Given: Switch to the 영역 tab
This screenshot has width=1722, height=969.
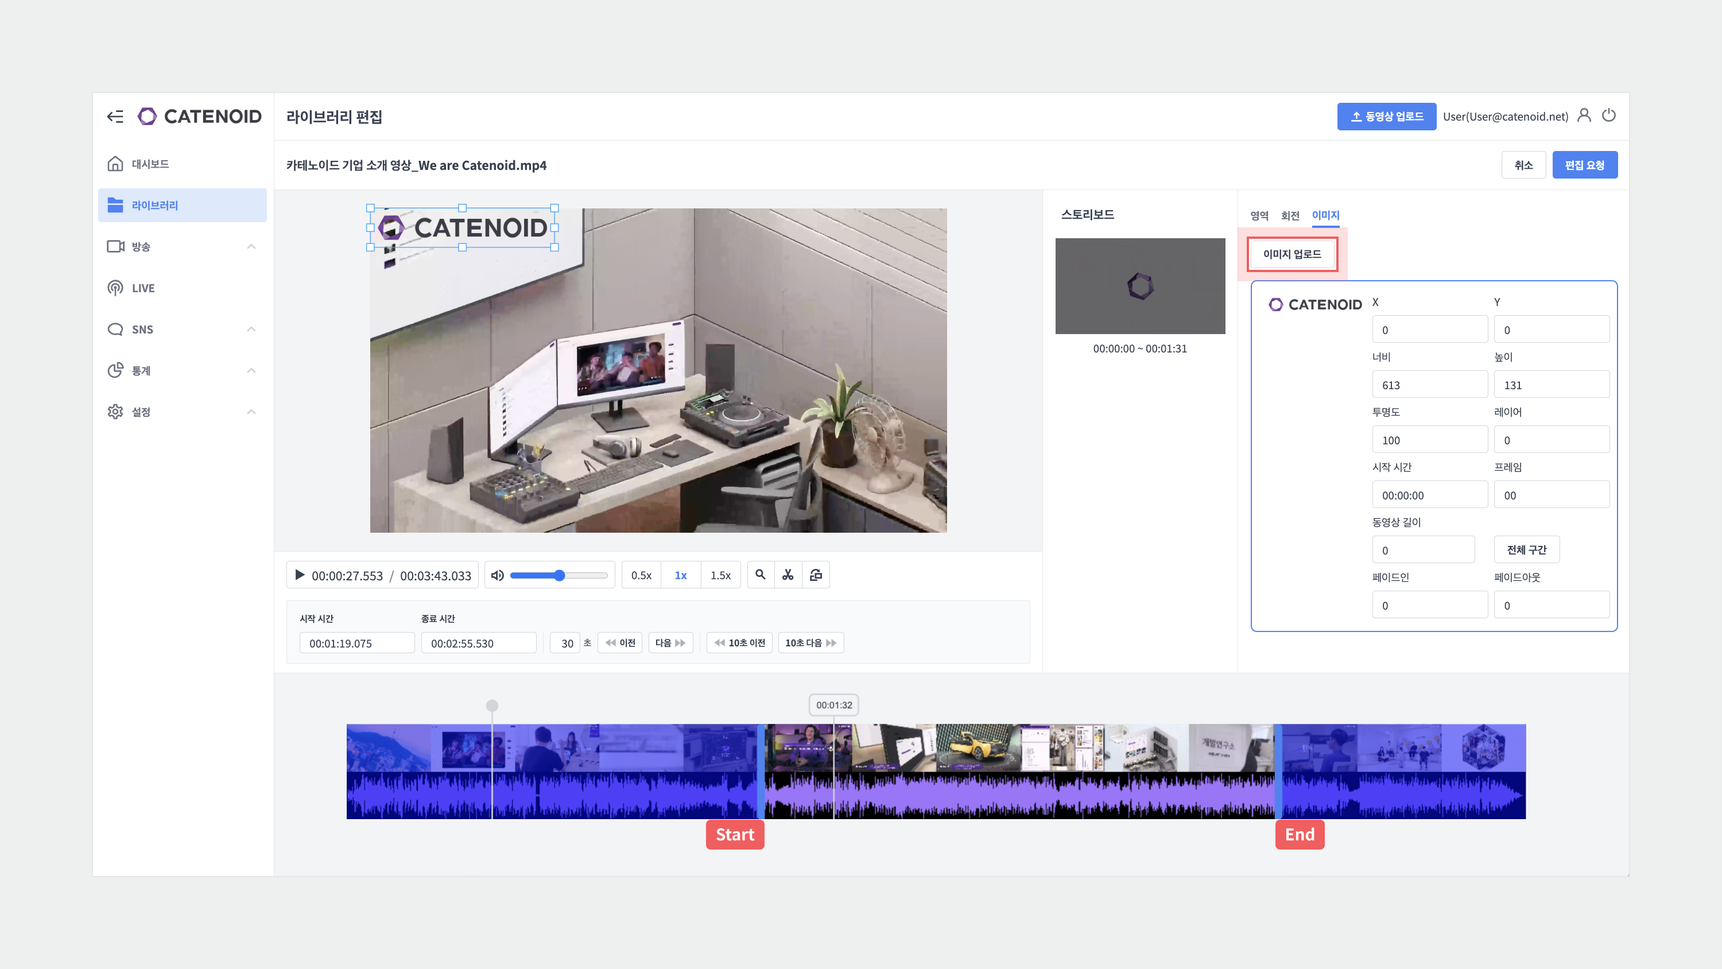Looking at the screenshot, I should [1259, 216].
